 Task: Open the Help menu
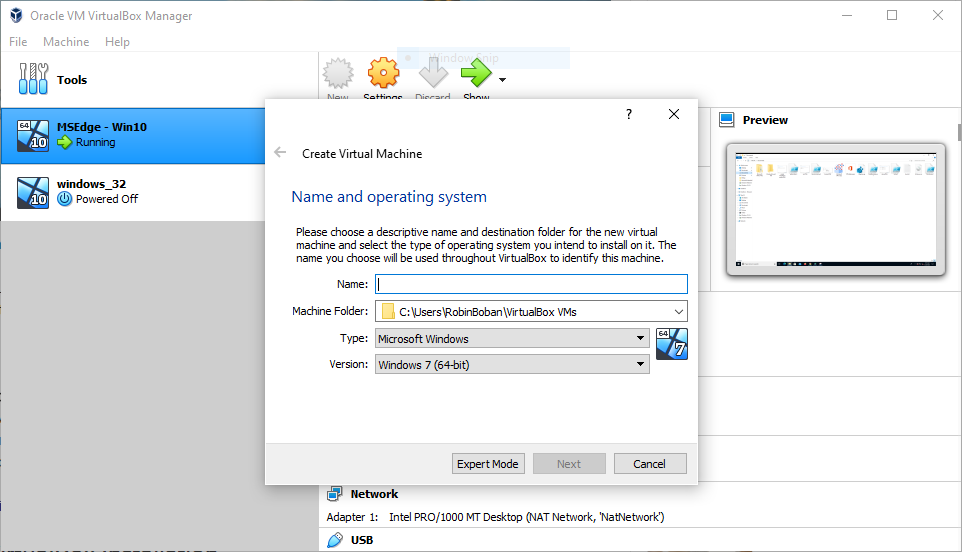pos(117,42)
